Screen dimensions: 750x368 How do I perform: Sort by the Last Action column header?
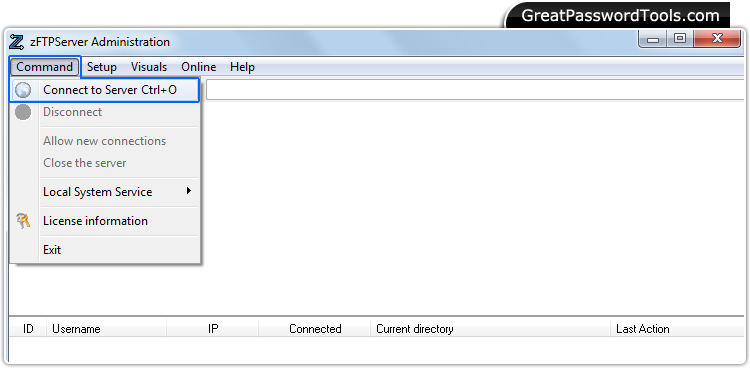point(677,329)
